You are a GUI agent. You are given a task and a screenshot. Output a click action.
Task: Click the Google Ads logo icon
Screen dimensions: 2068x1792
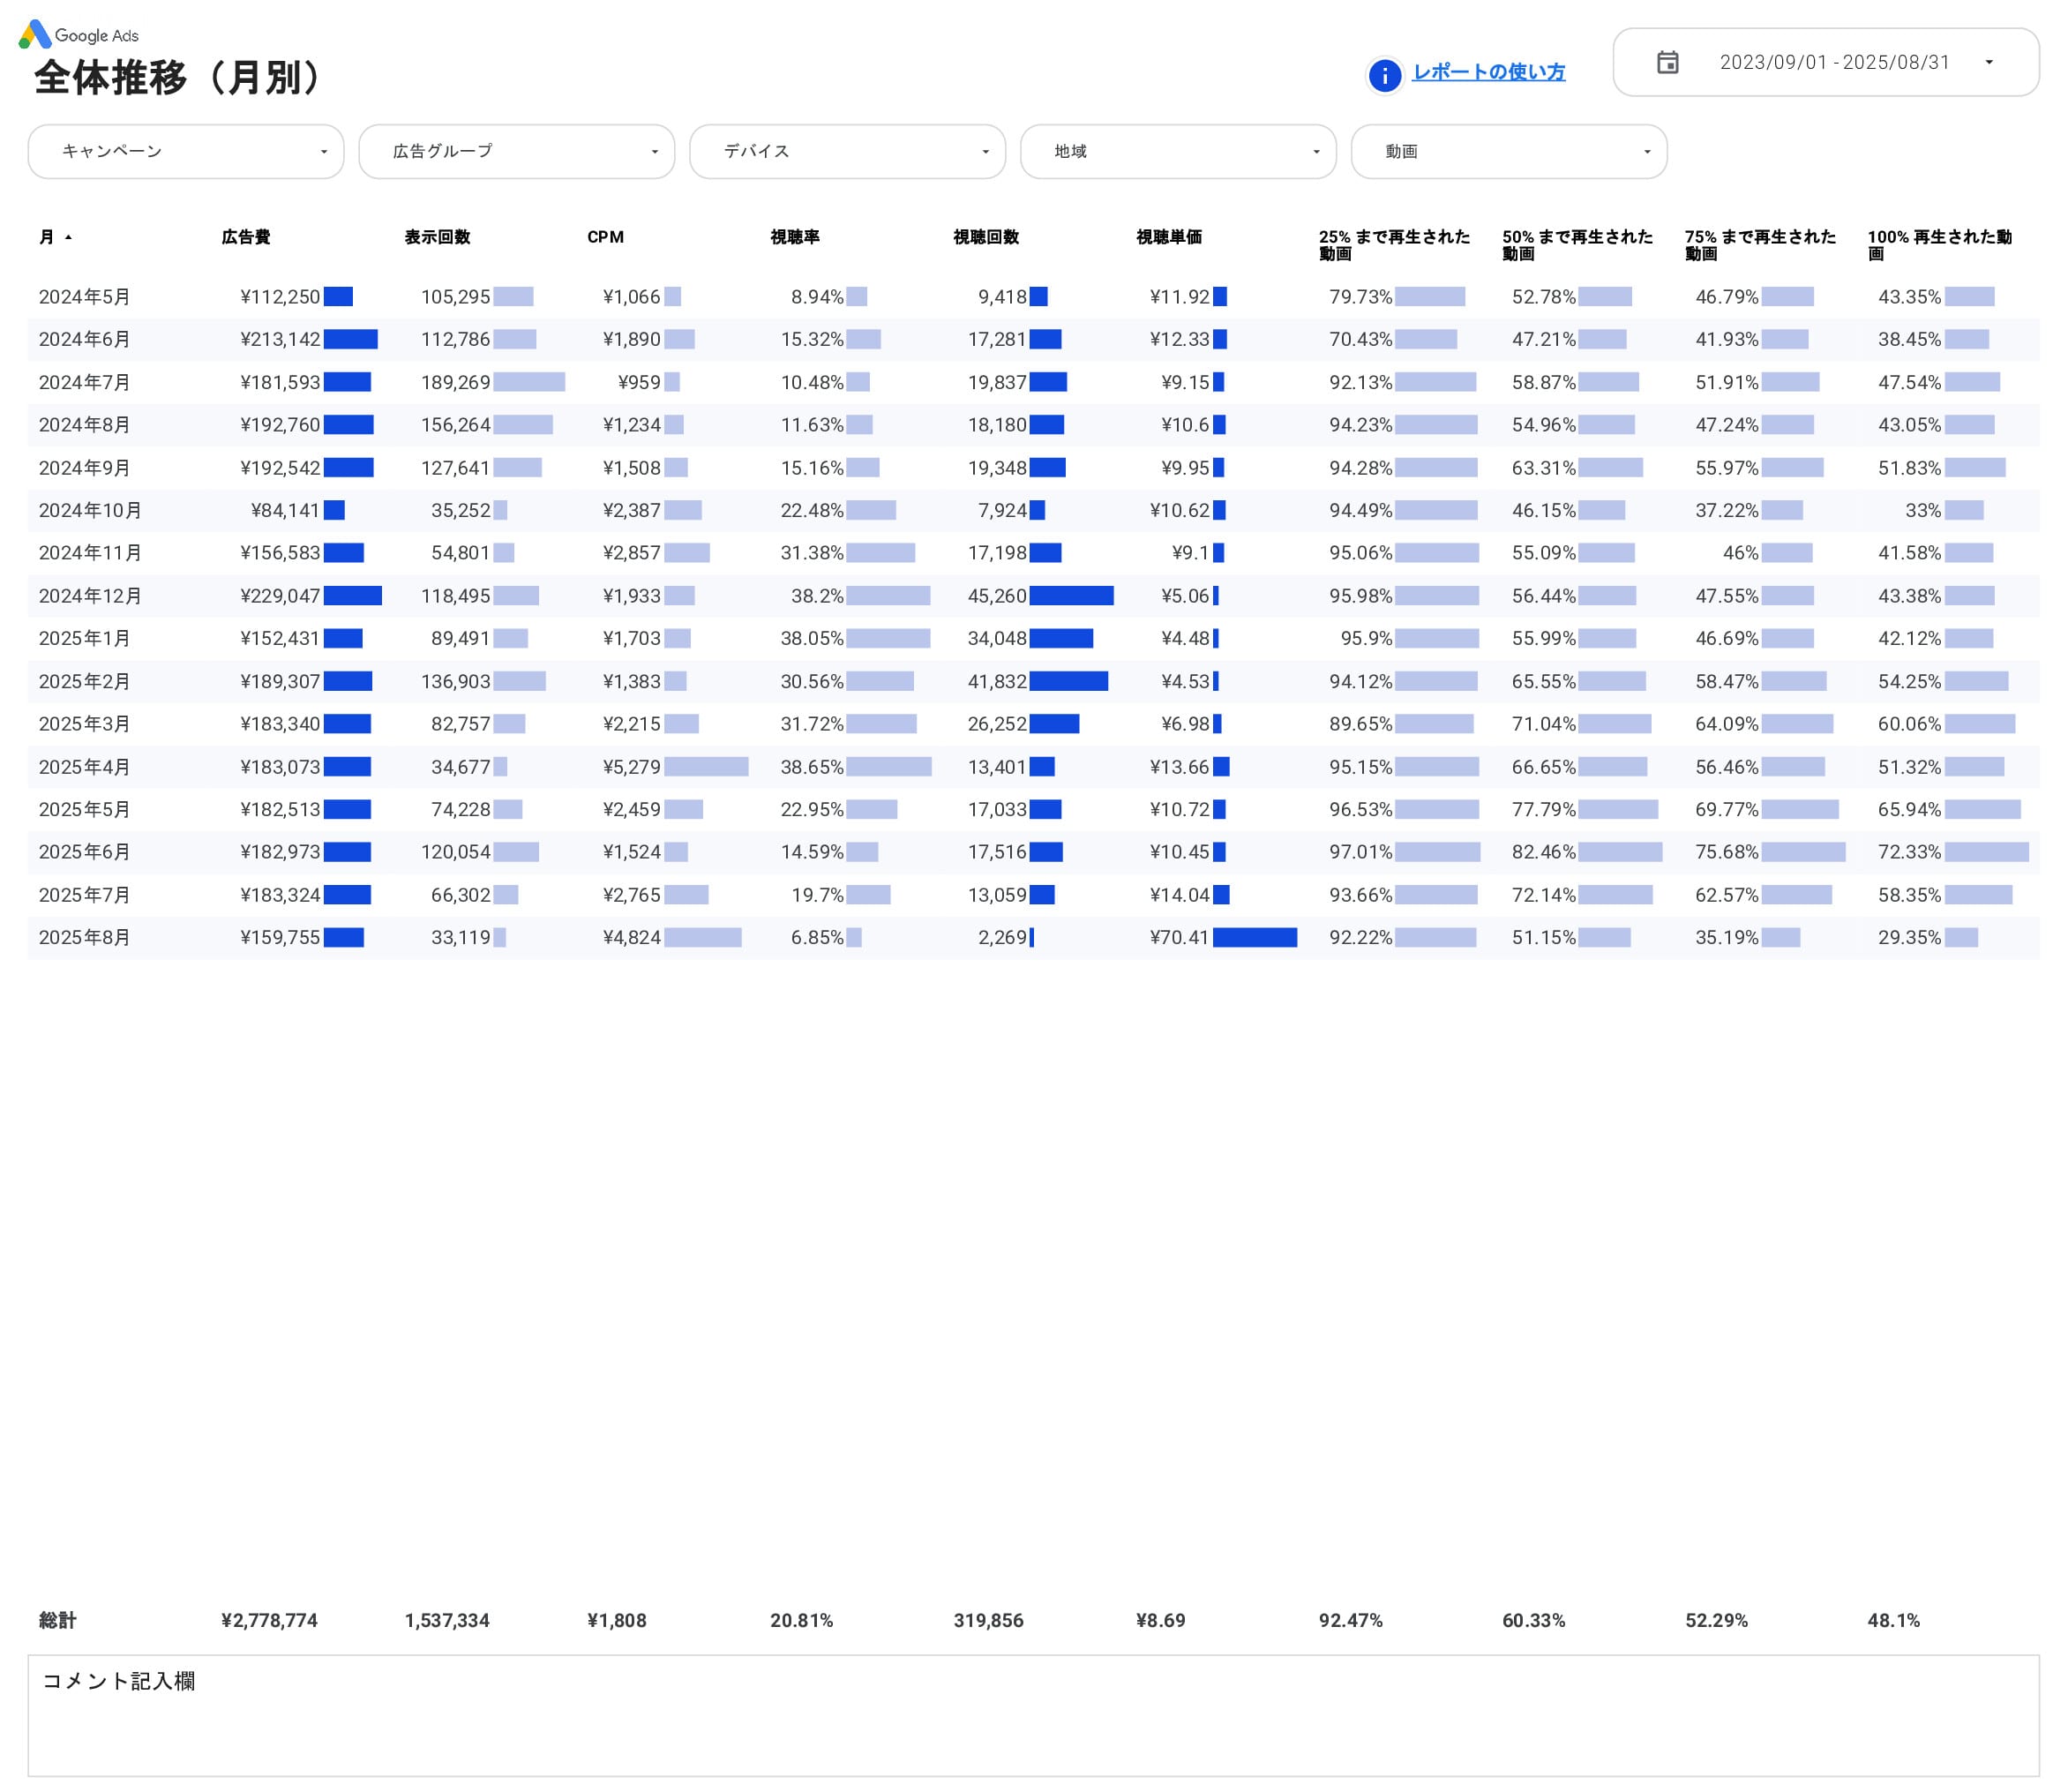click(35, 34)
